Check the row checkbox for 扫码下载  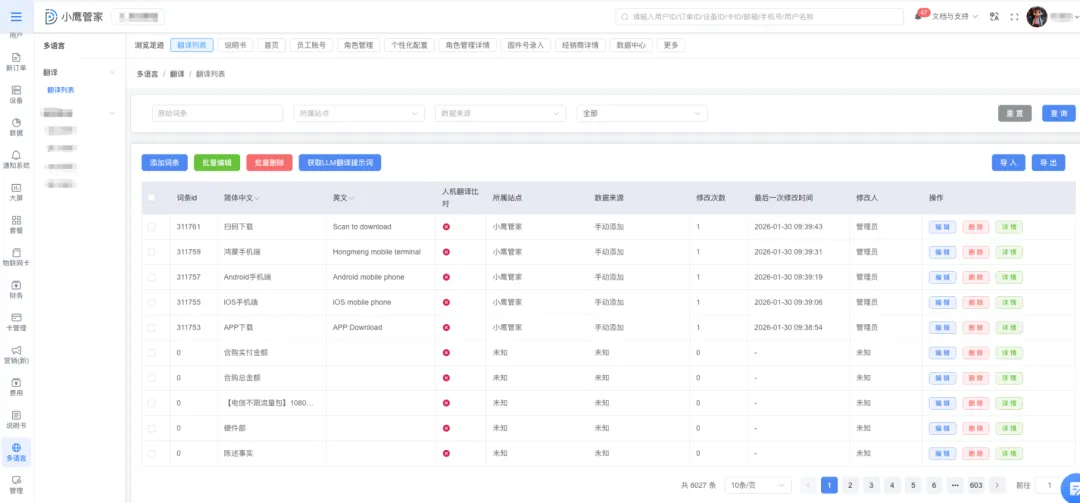pyautogui.click(x=152, y=227)
